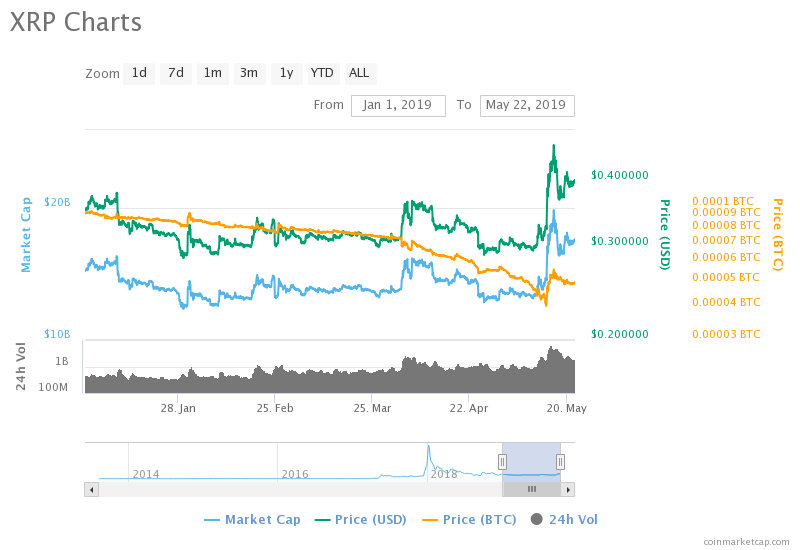Click the 20. May axis label
The image size is (800, 550).
(x=567, y=408)
